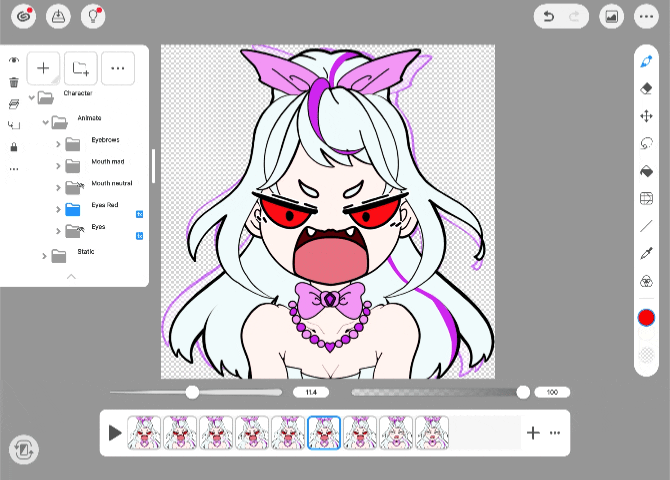Open the perspective grid tool
This screenshot has height=480, width=670.
pyautogui.click(x=646, y=198)
